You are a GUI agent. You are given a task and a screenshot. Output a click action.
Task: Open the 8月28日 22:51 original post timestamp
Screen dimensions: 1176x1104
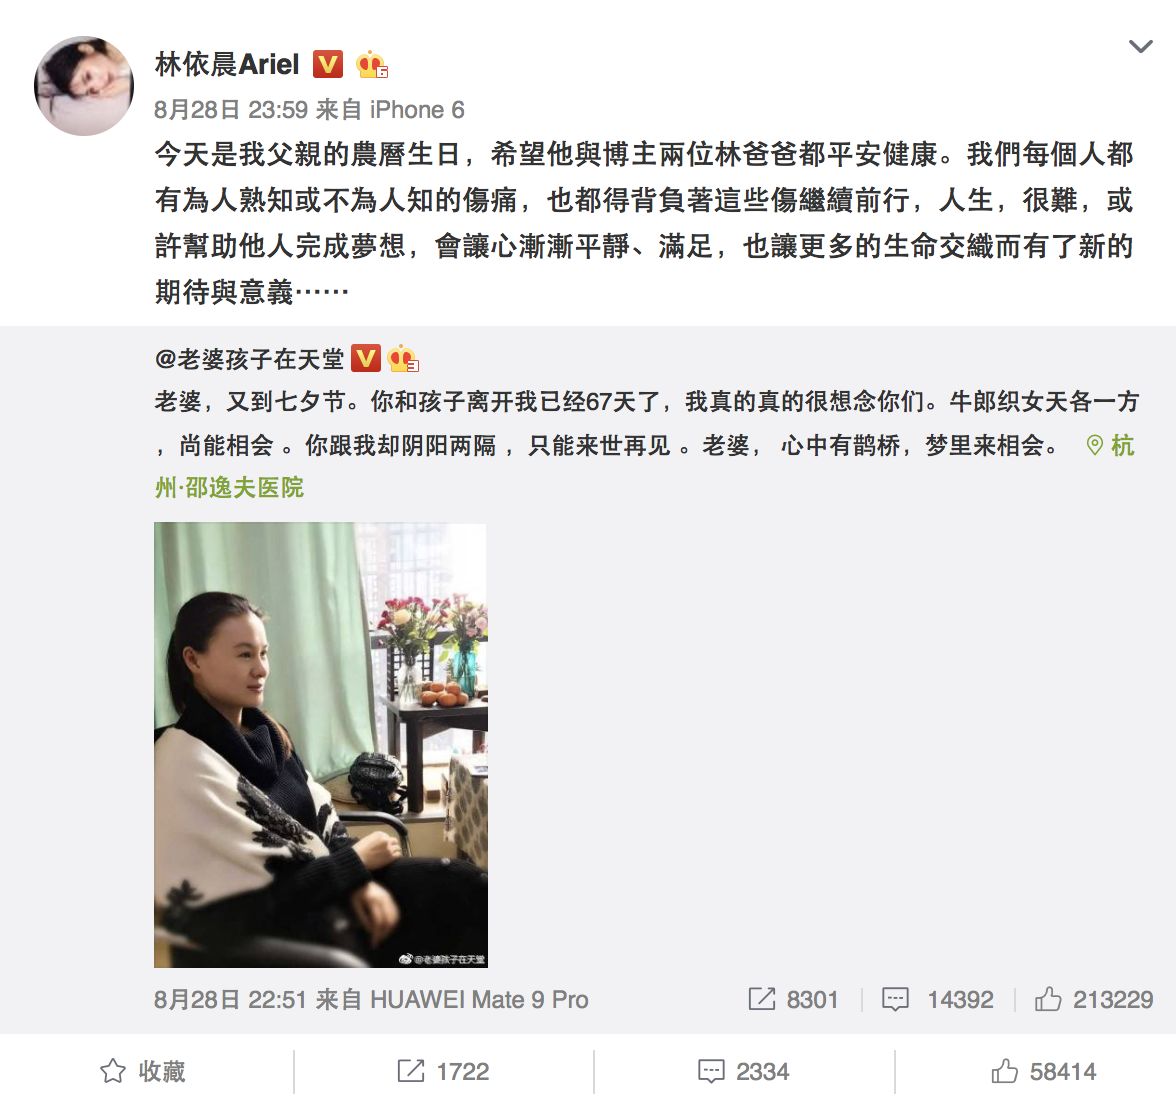[x=230, y=1000]
